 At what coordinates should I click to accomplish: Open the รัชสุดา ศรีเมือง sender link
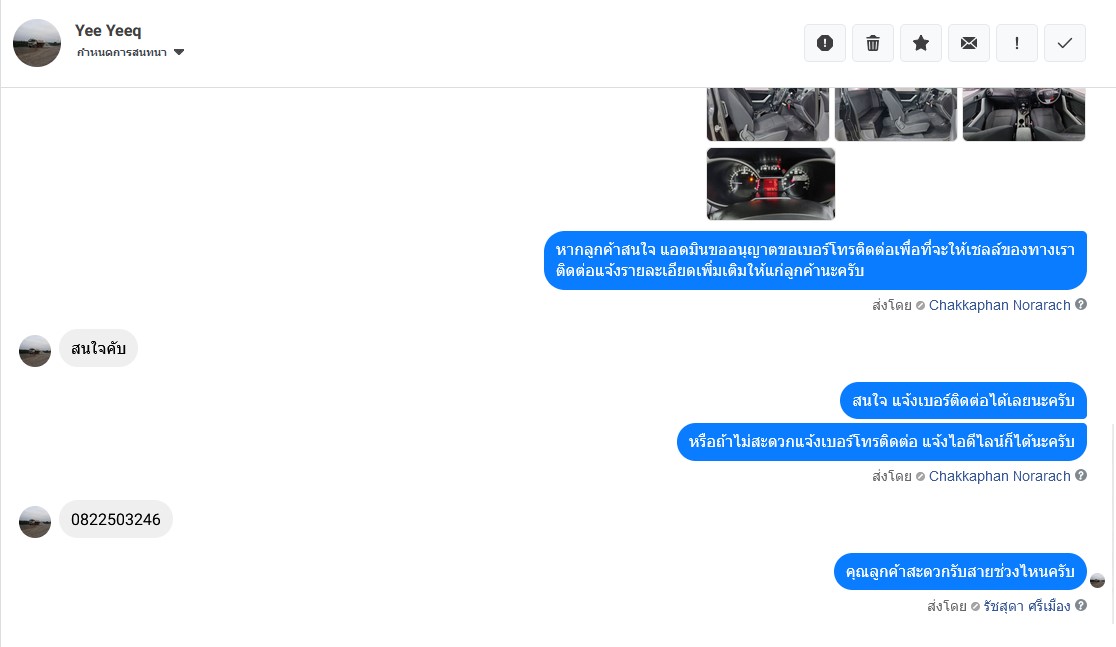tap(1026, 606)
